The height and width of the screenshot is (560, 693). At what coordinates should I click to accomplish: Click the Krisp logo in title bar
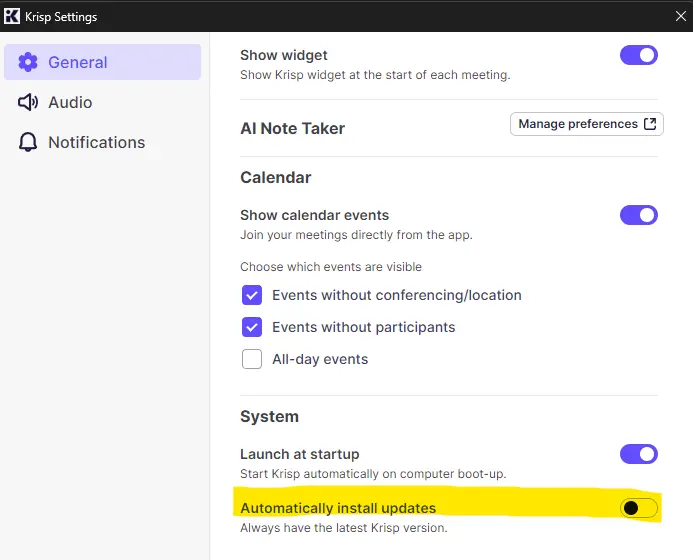pyautogui.click(x=12, y=16)
